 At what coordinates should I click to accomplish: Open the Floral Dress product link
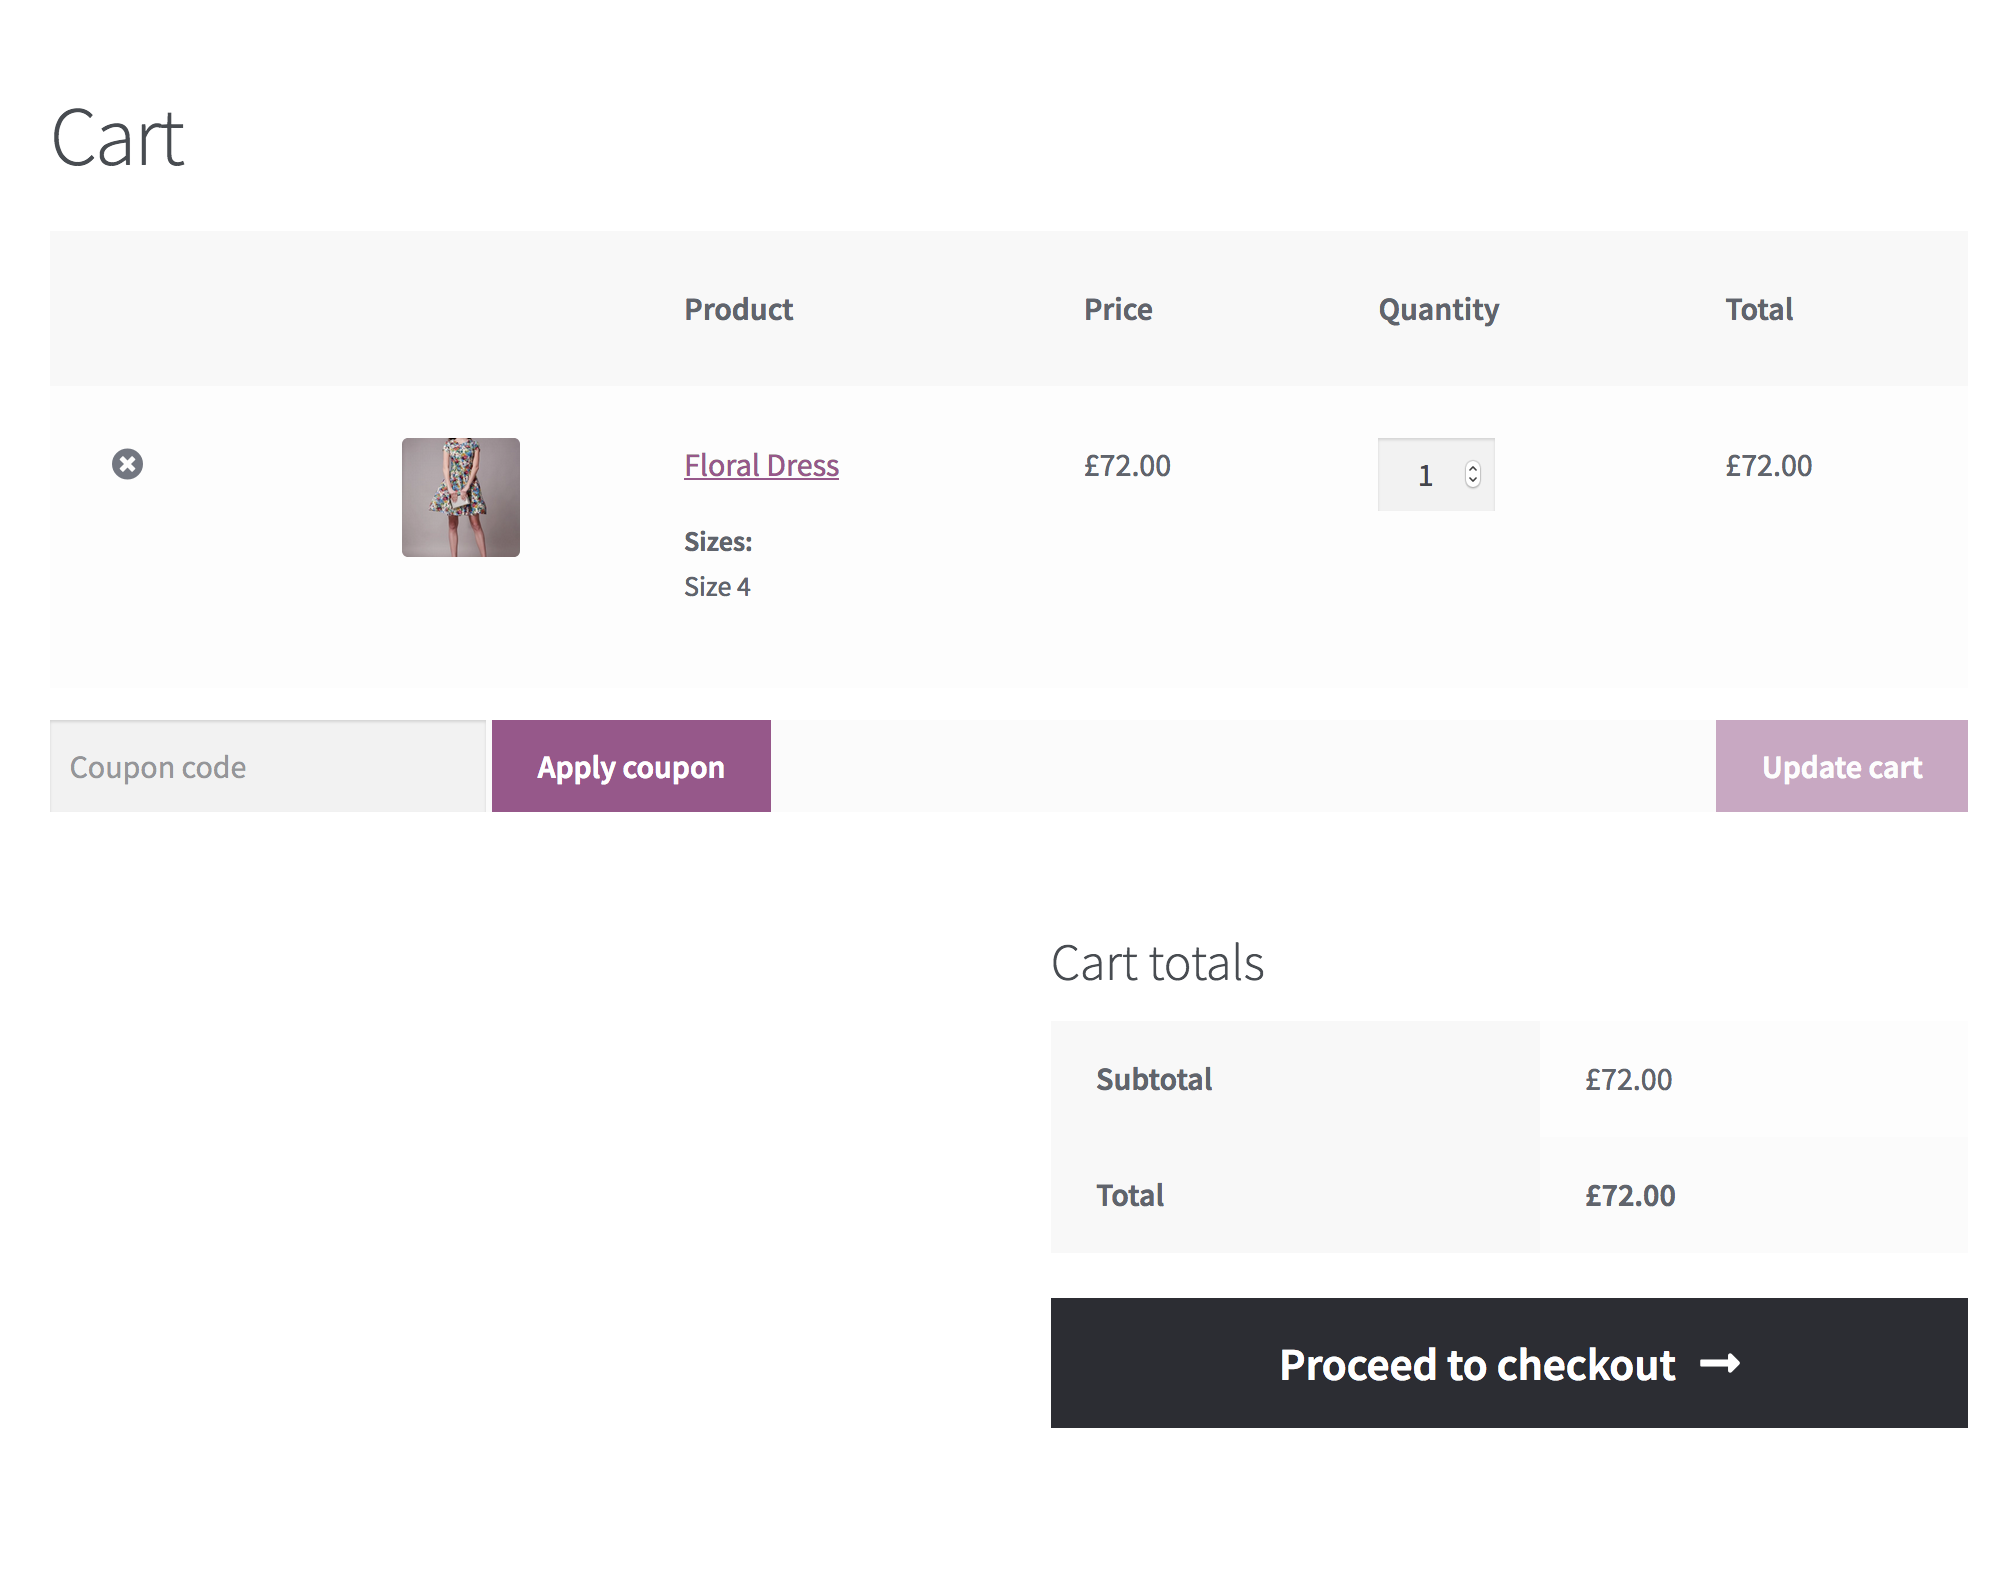pos(761,465)
